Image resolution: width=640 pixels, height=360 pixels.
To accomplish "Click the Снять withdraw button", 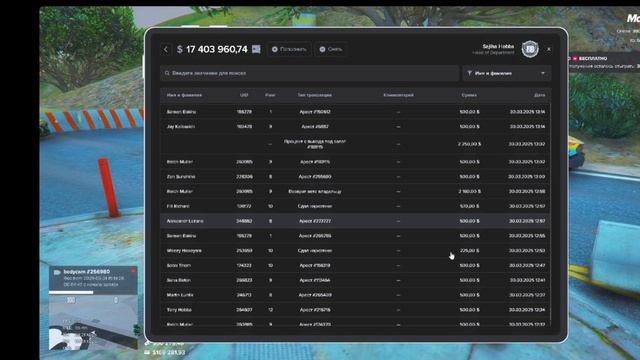I will coord(331,49).
